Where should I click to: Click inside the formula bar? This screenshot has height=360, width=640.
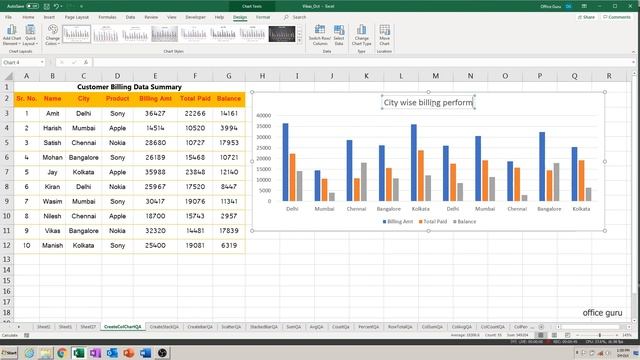(361, 62)
